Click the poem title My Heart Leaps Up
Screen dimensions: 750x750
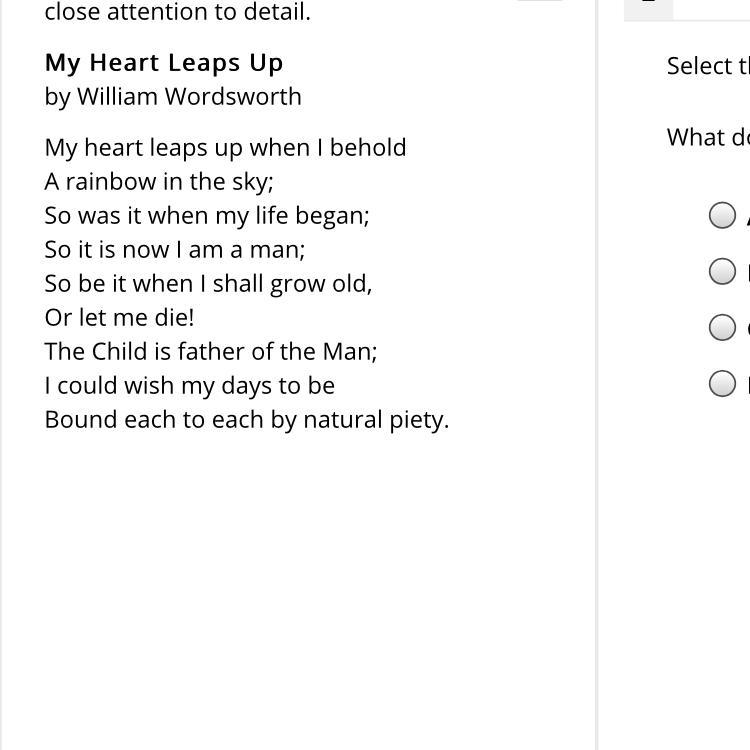tap(164, 64)
